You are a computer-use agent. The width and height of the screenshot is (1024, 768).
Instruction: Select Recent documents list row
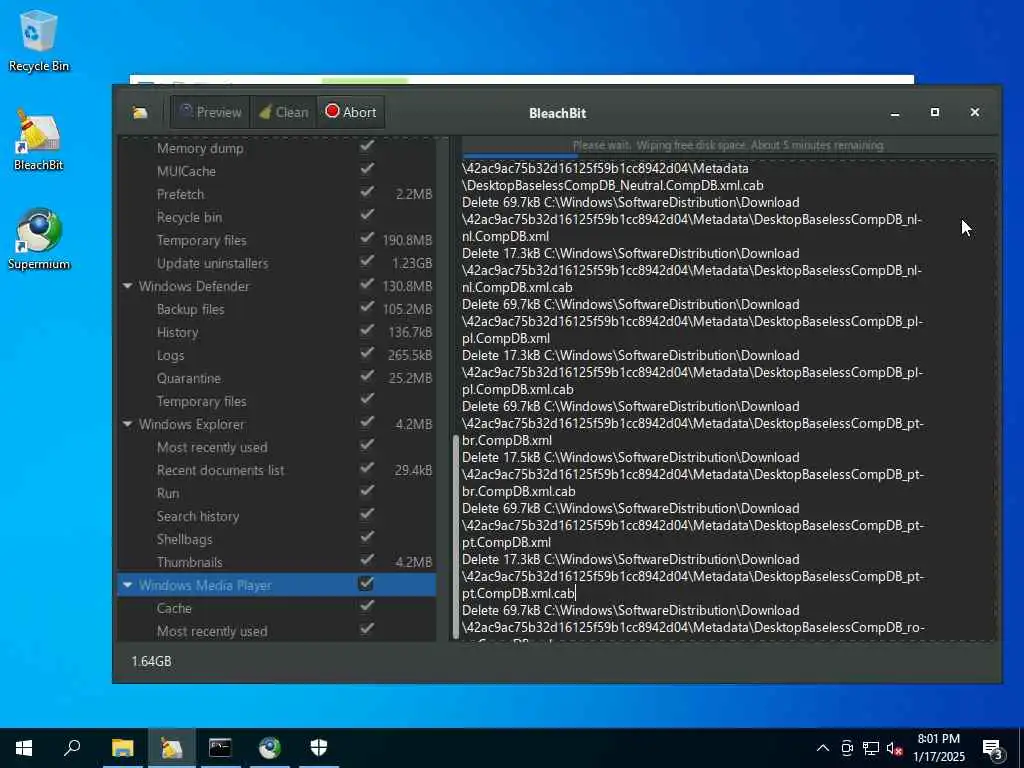[277, 470]
